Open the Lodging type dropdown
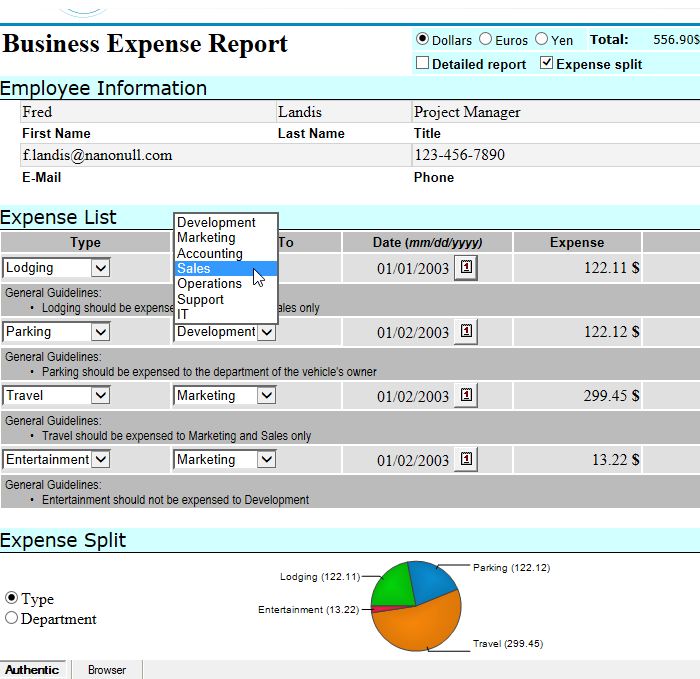 tap(99, 268)
